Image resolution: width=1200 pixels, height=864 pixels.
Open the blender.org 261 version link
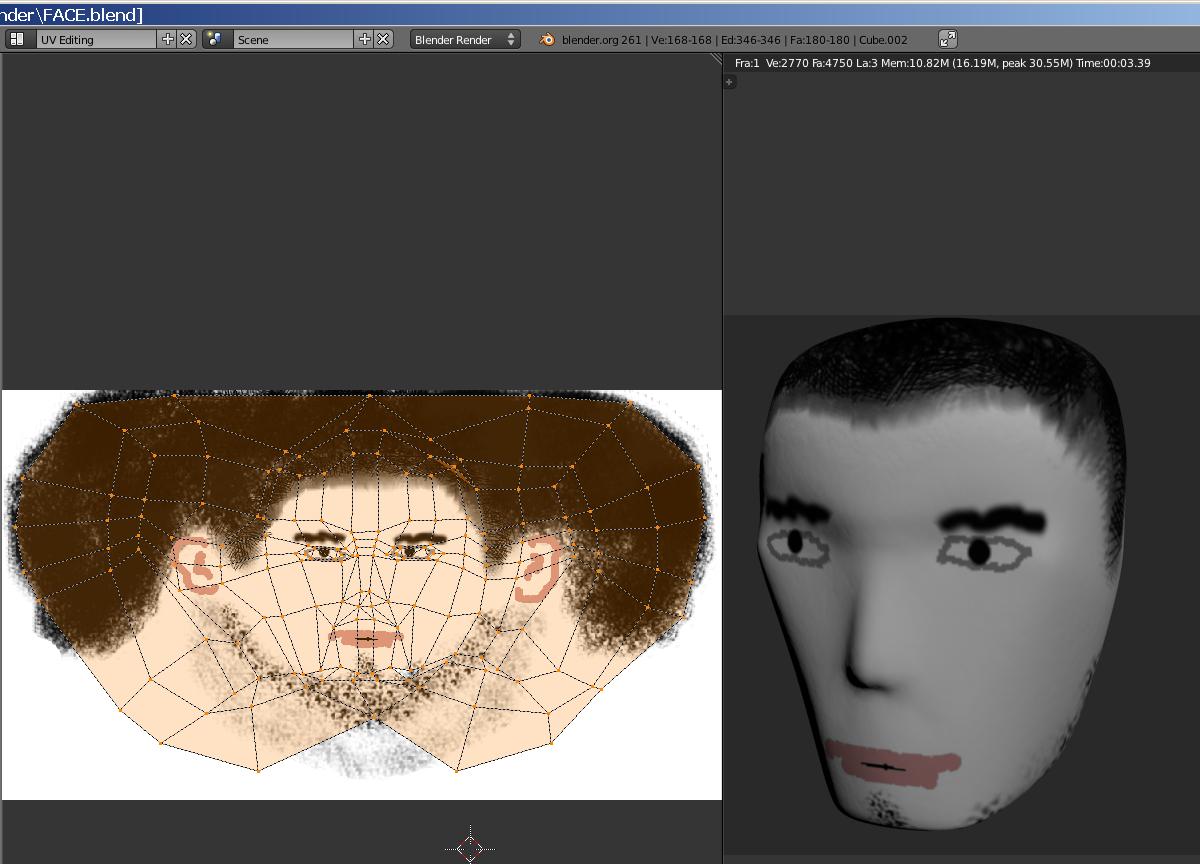[x=601, y=40]
